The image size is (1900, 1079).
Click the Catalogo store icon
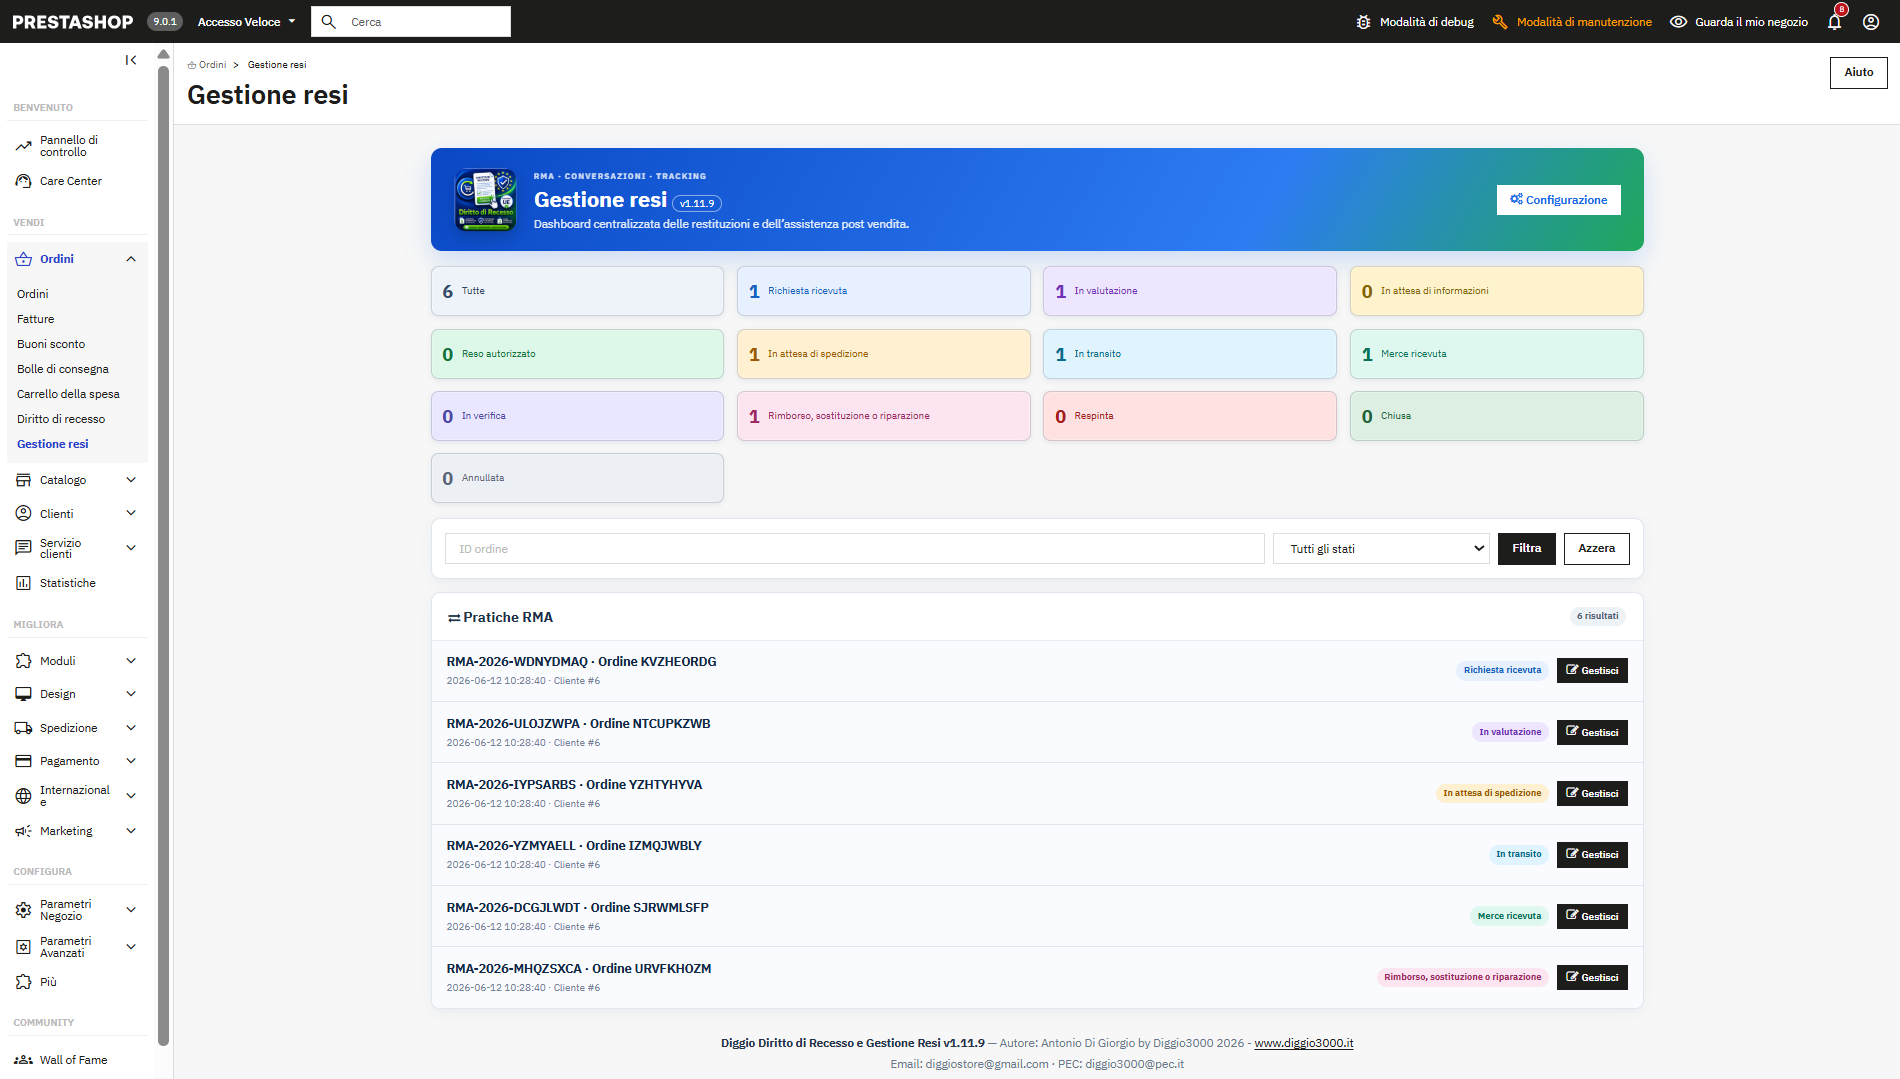point(24,480)
